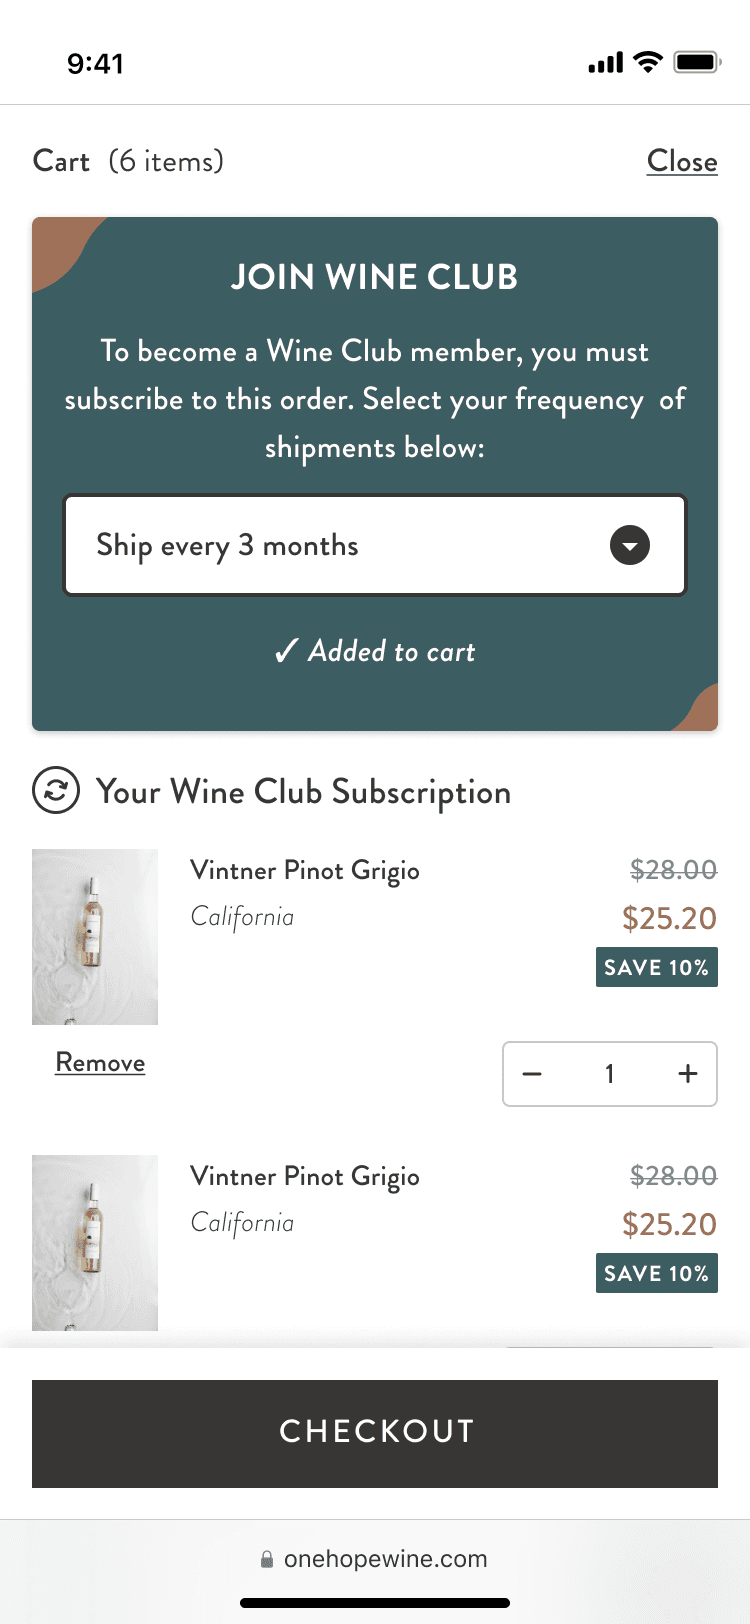Click the second Save 10% badge
The width and height of the screenshot is (750, 1624).
(656, 1273)
